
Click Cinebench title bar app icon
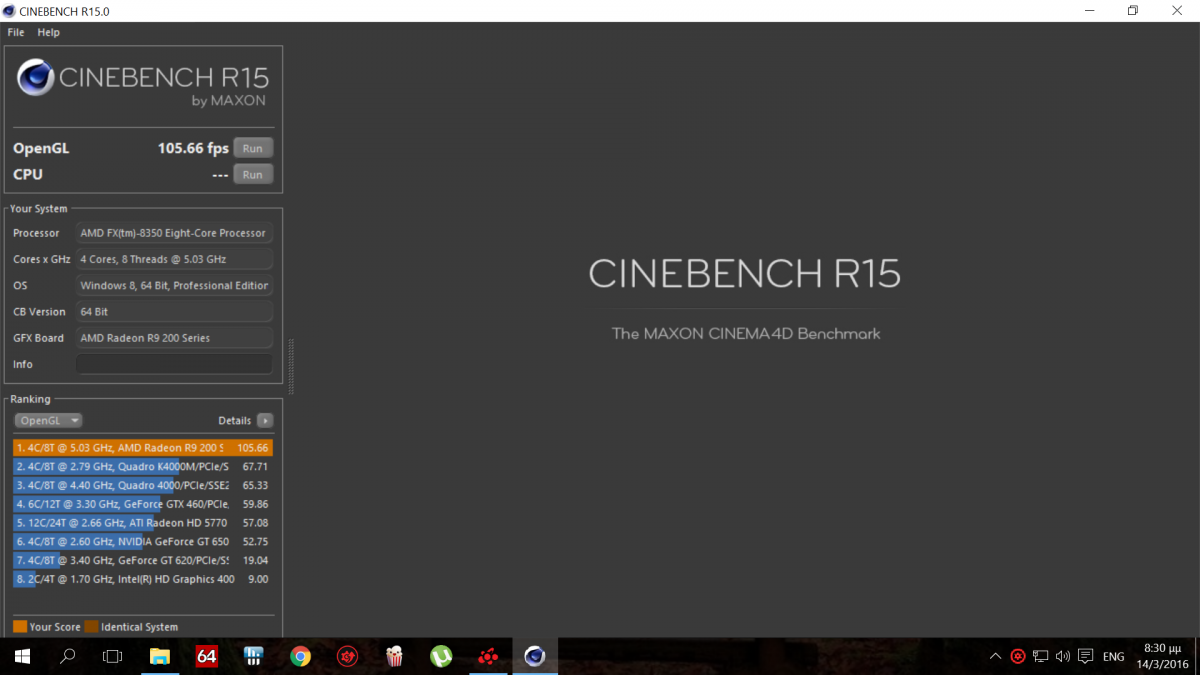point(11,11)
